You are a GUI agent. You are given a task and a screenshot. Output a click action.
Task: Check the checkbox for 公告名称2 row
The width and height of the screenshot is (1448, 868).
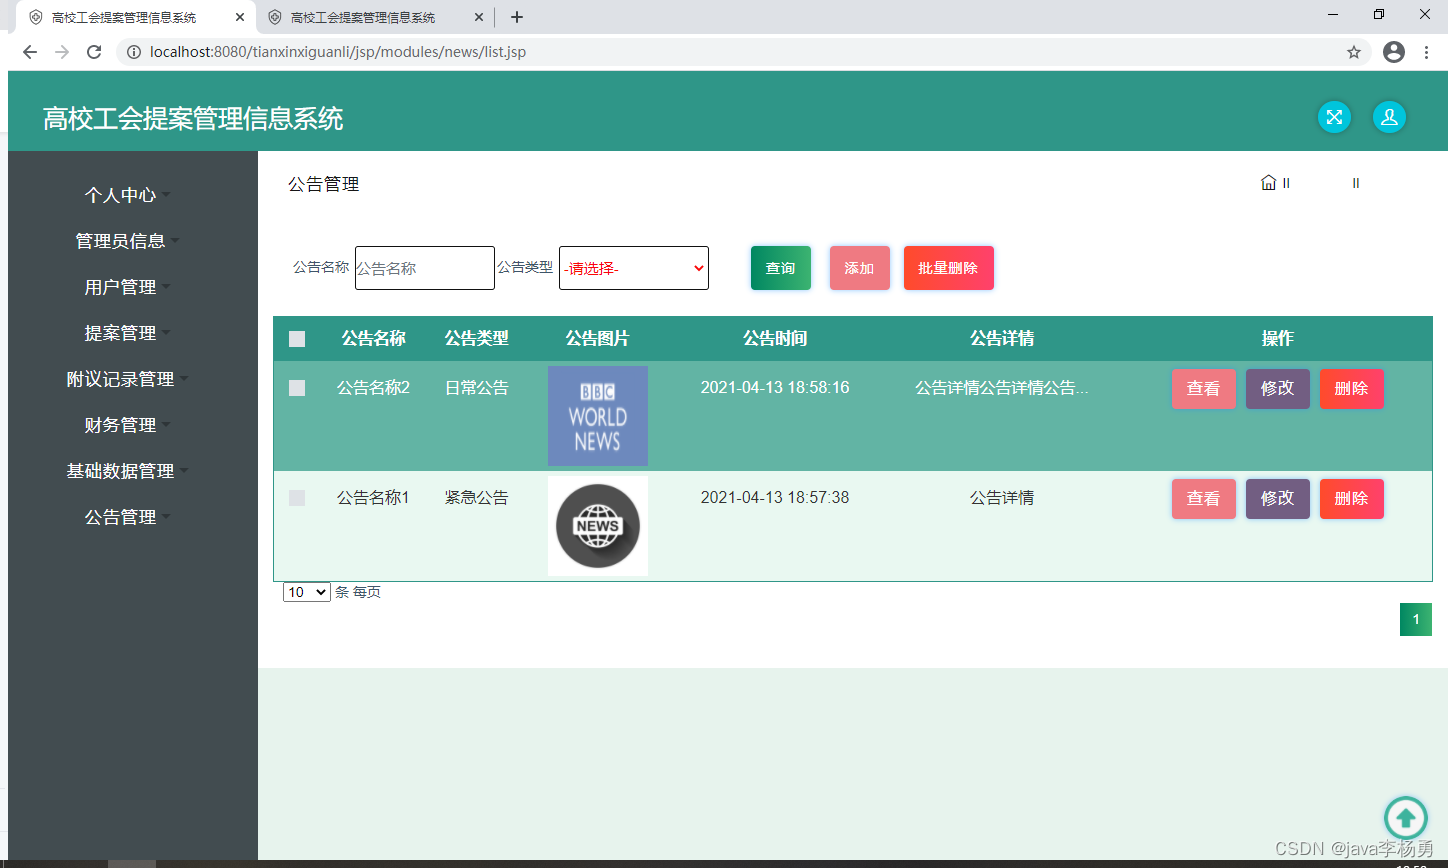[296, 388]
